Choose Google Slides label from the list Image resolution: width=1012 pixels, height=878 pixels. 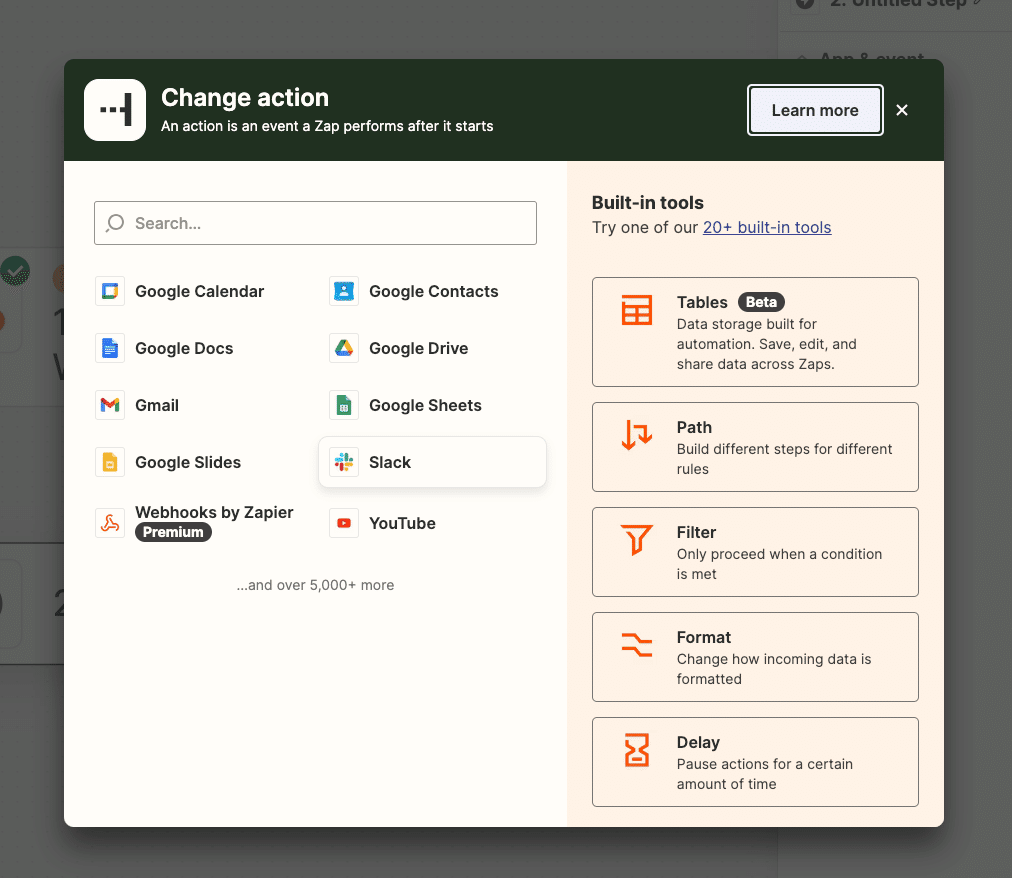click(188, 462)
